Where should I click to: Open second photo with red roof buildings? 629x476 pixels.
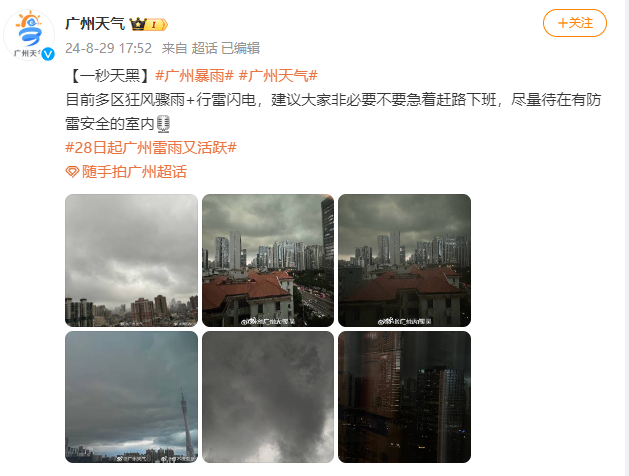[x=268, y=260]
